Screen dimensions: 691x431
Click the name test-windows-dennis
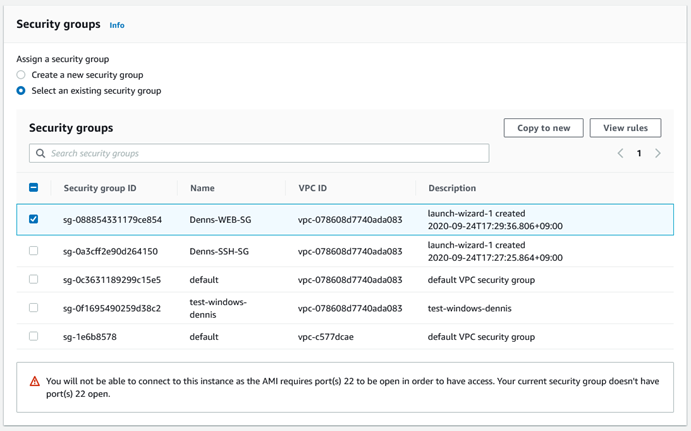[218, 308]
